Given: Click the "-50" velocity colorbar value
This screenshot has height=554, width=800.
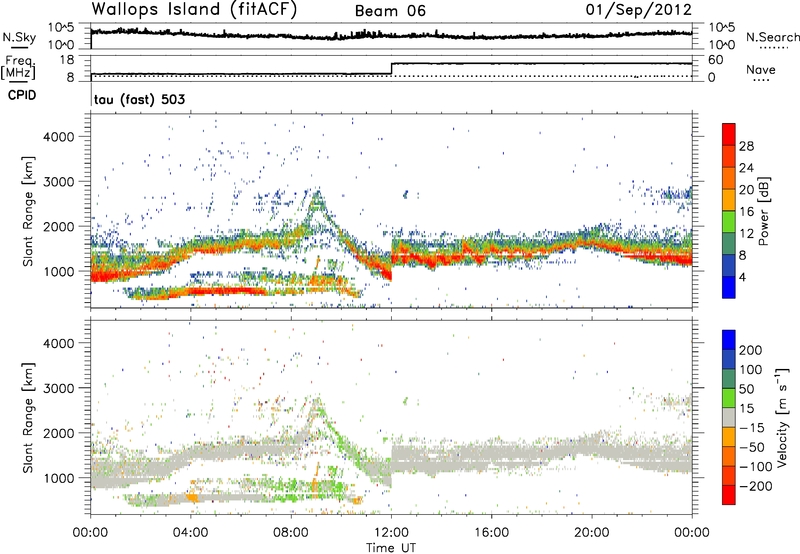Looking at the screenshot, I should tap(753, 447).
